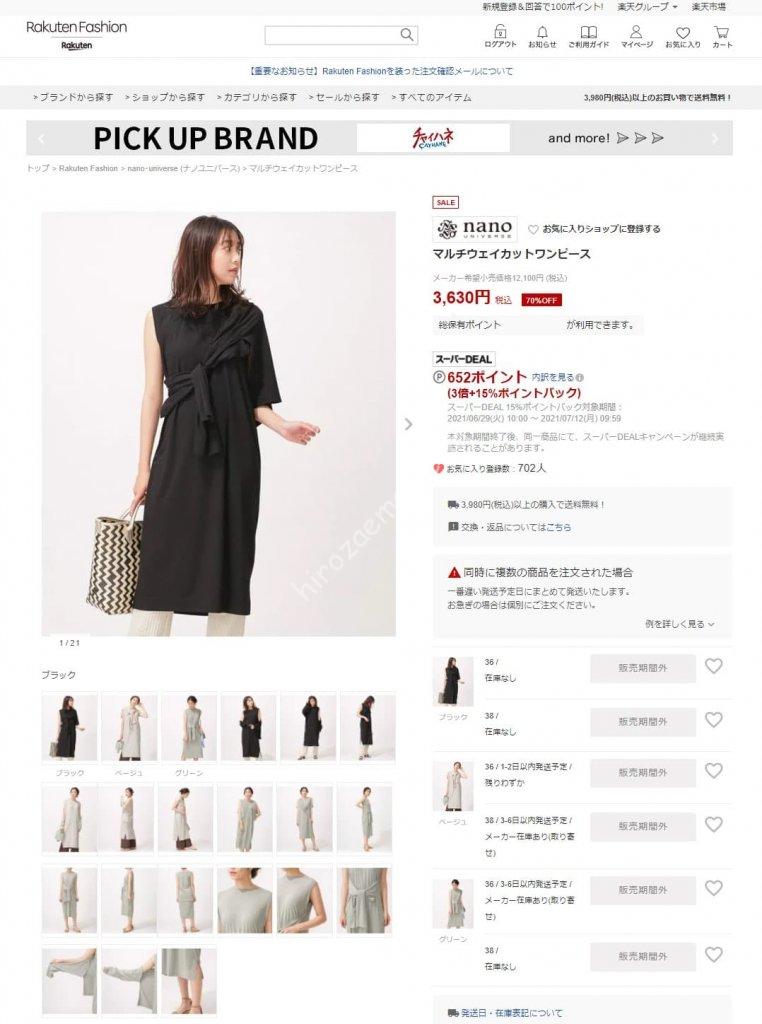Expand 例を詳しく見る details
This screenshot has width=762, height=1024.
(x=679, y=624)
